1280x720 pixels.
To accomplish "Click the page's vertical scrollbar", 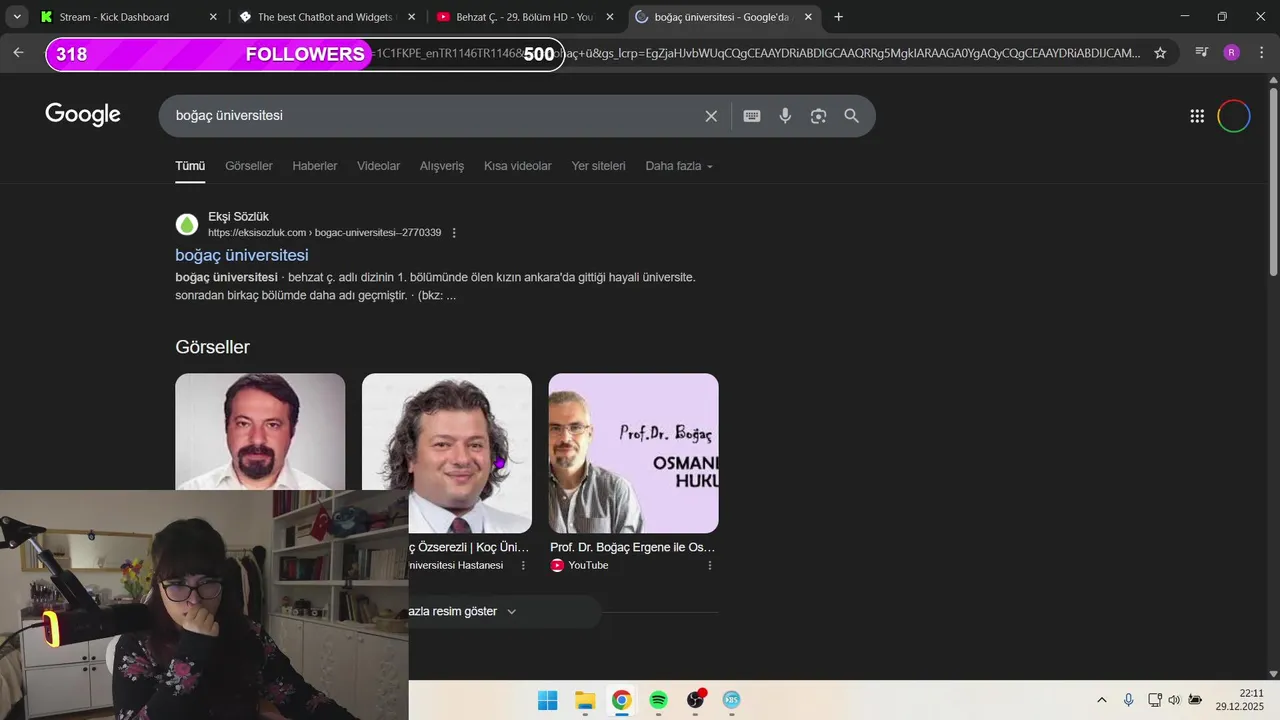I will tap(1273, 180).
